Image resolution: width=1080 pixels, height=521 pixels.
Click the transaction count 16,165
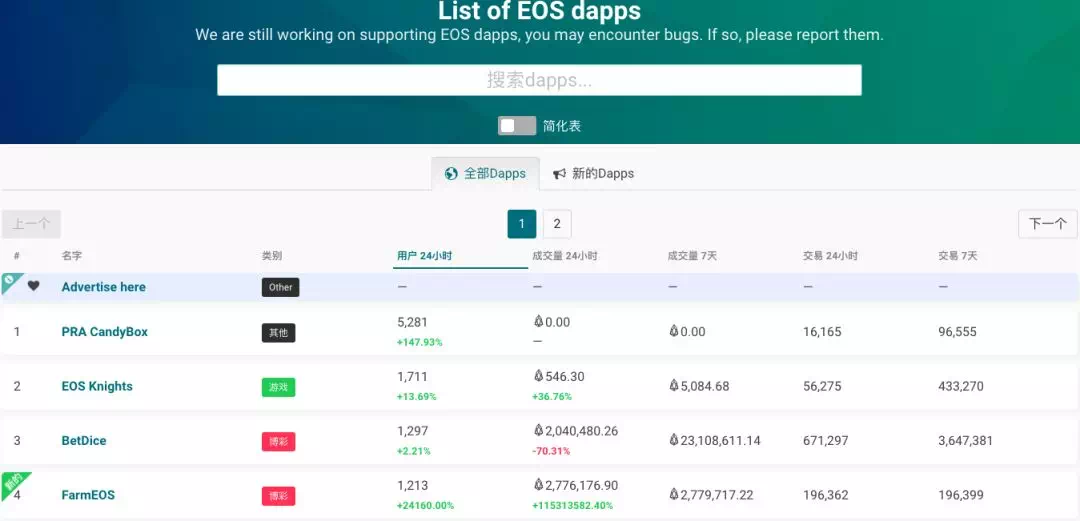[822, 331]
